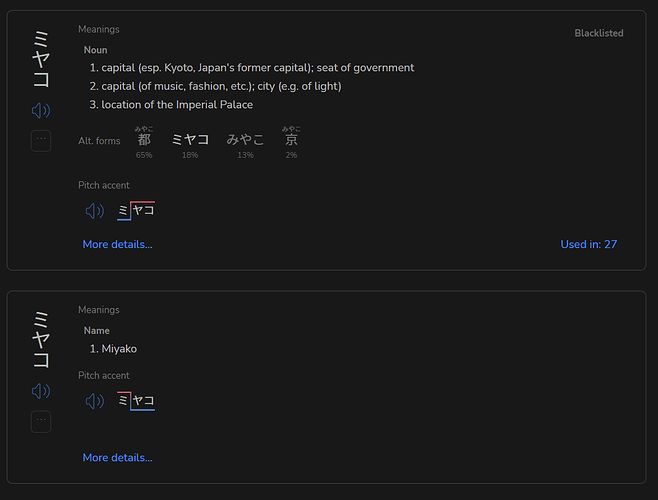Select the 都 alternate form at 65%
Image resolution: width=658 pixels, height=500 pixels.
click(x=144, y=142)
